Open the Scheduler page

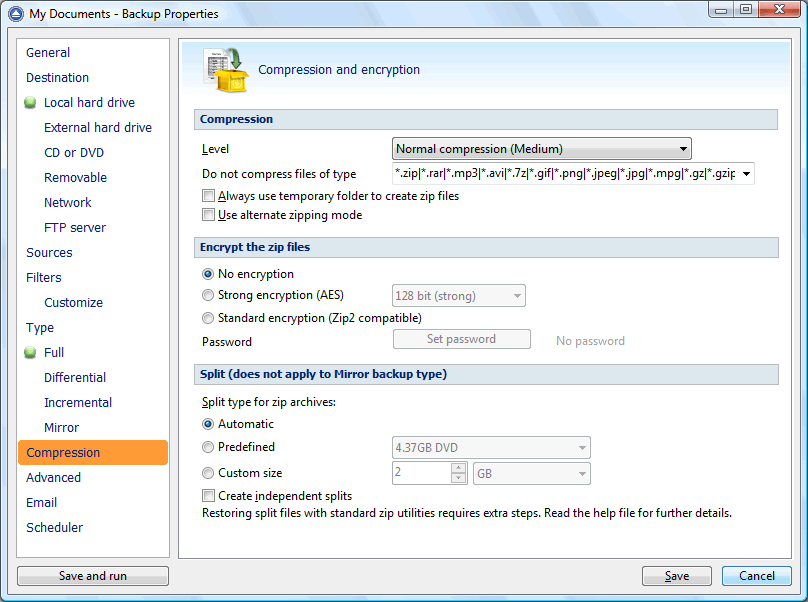pos(55,528)
